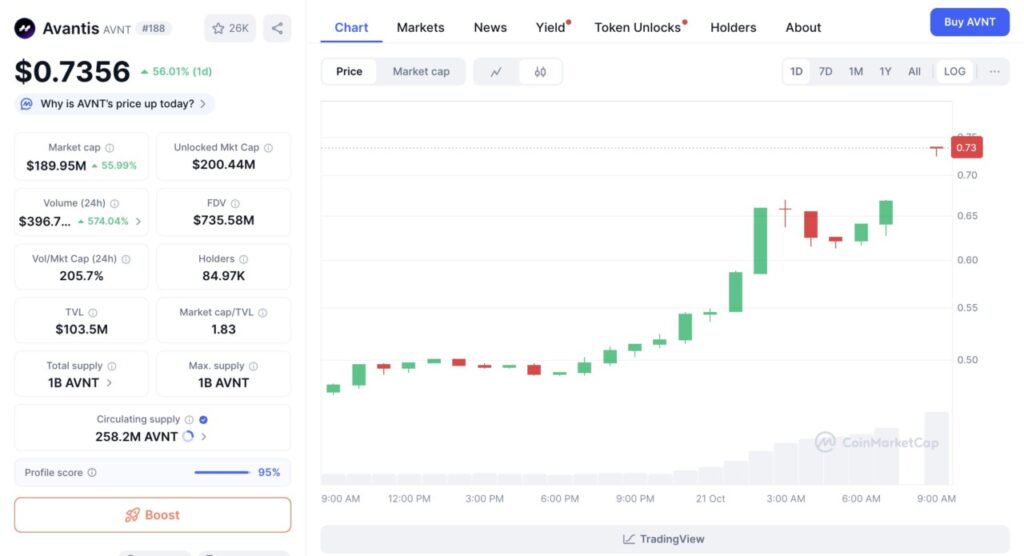Show info for Market cap/TVL
1024x556 pixels.
pyautogui.click(x=263, y=313)
